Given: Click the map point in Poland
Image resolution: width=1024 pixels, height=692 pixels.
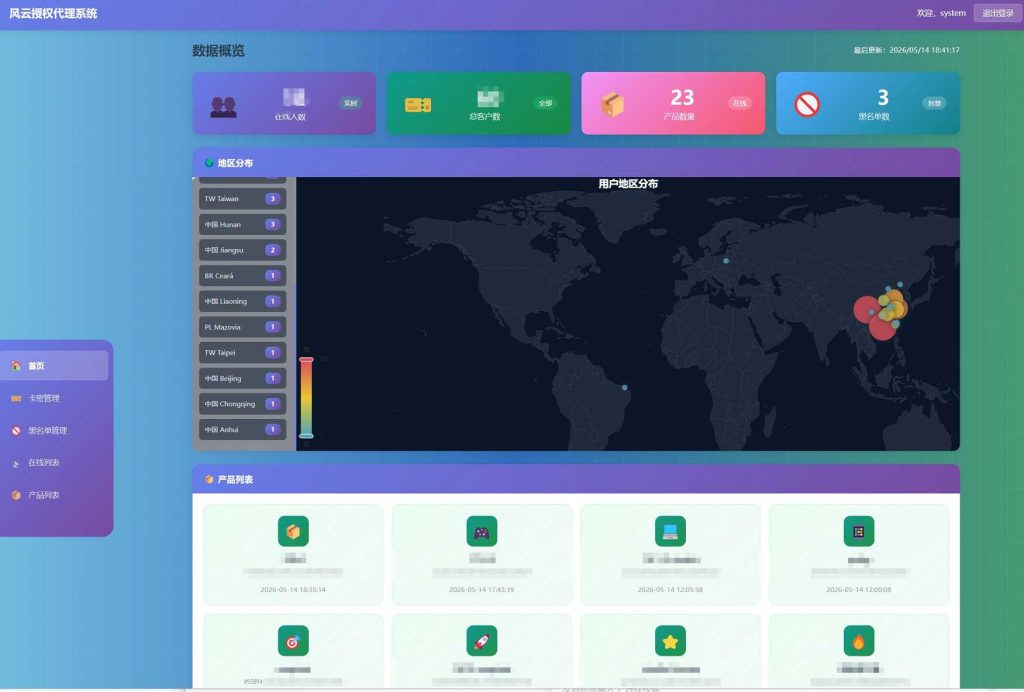Looking at the screenshot, I should coord(726,261).
